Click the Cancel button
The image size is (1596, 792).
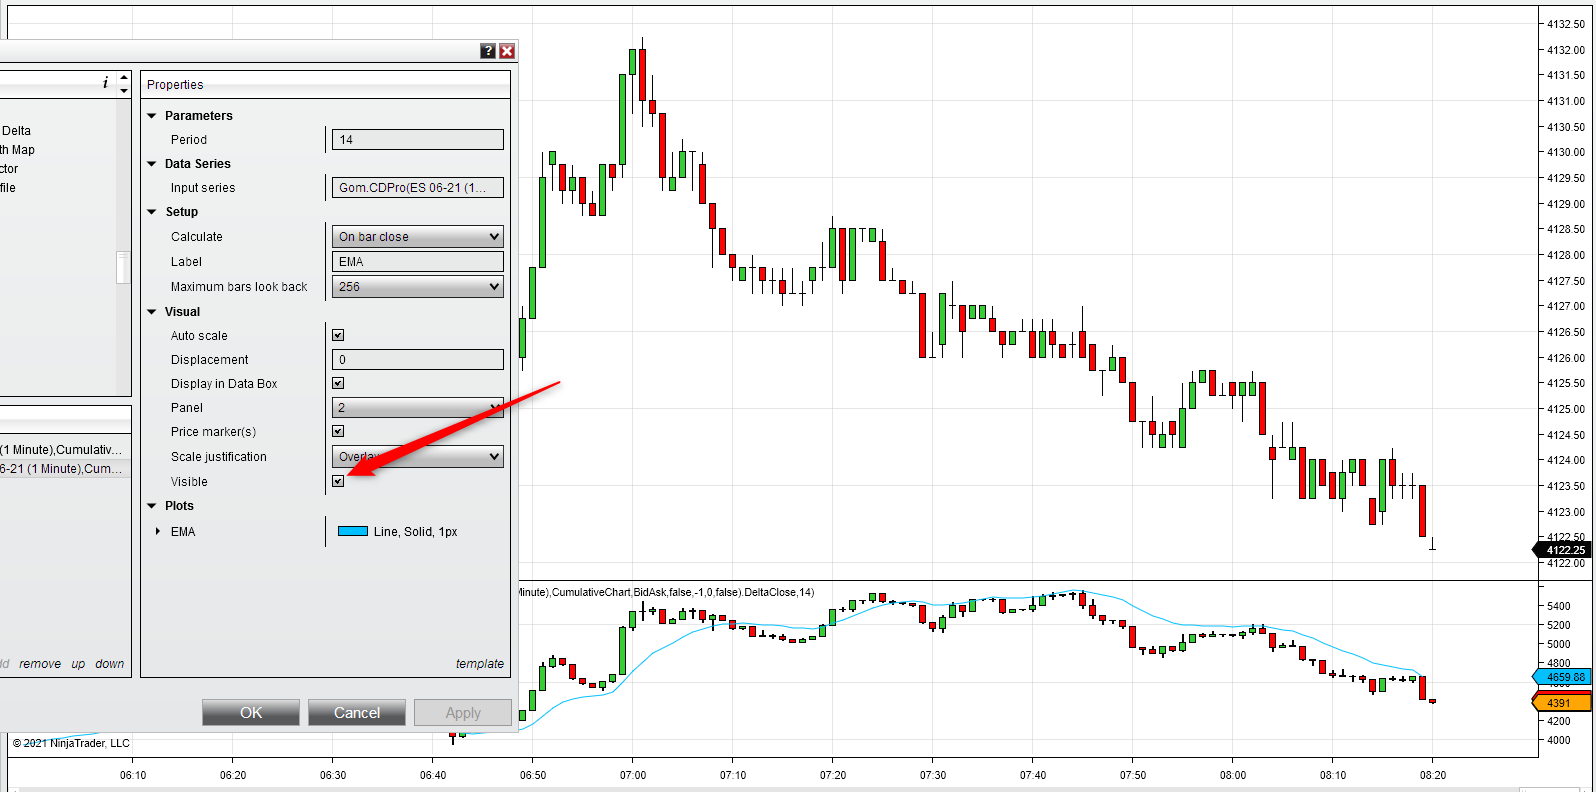357,713
